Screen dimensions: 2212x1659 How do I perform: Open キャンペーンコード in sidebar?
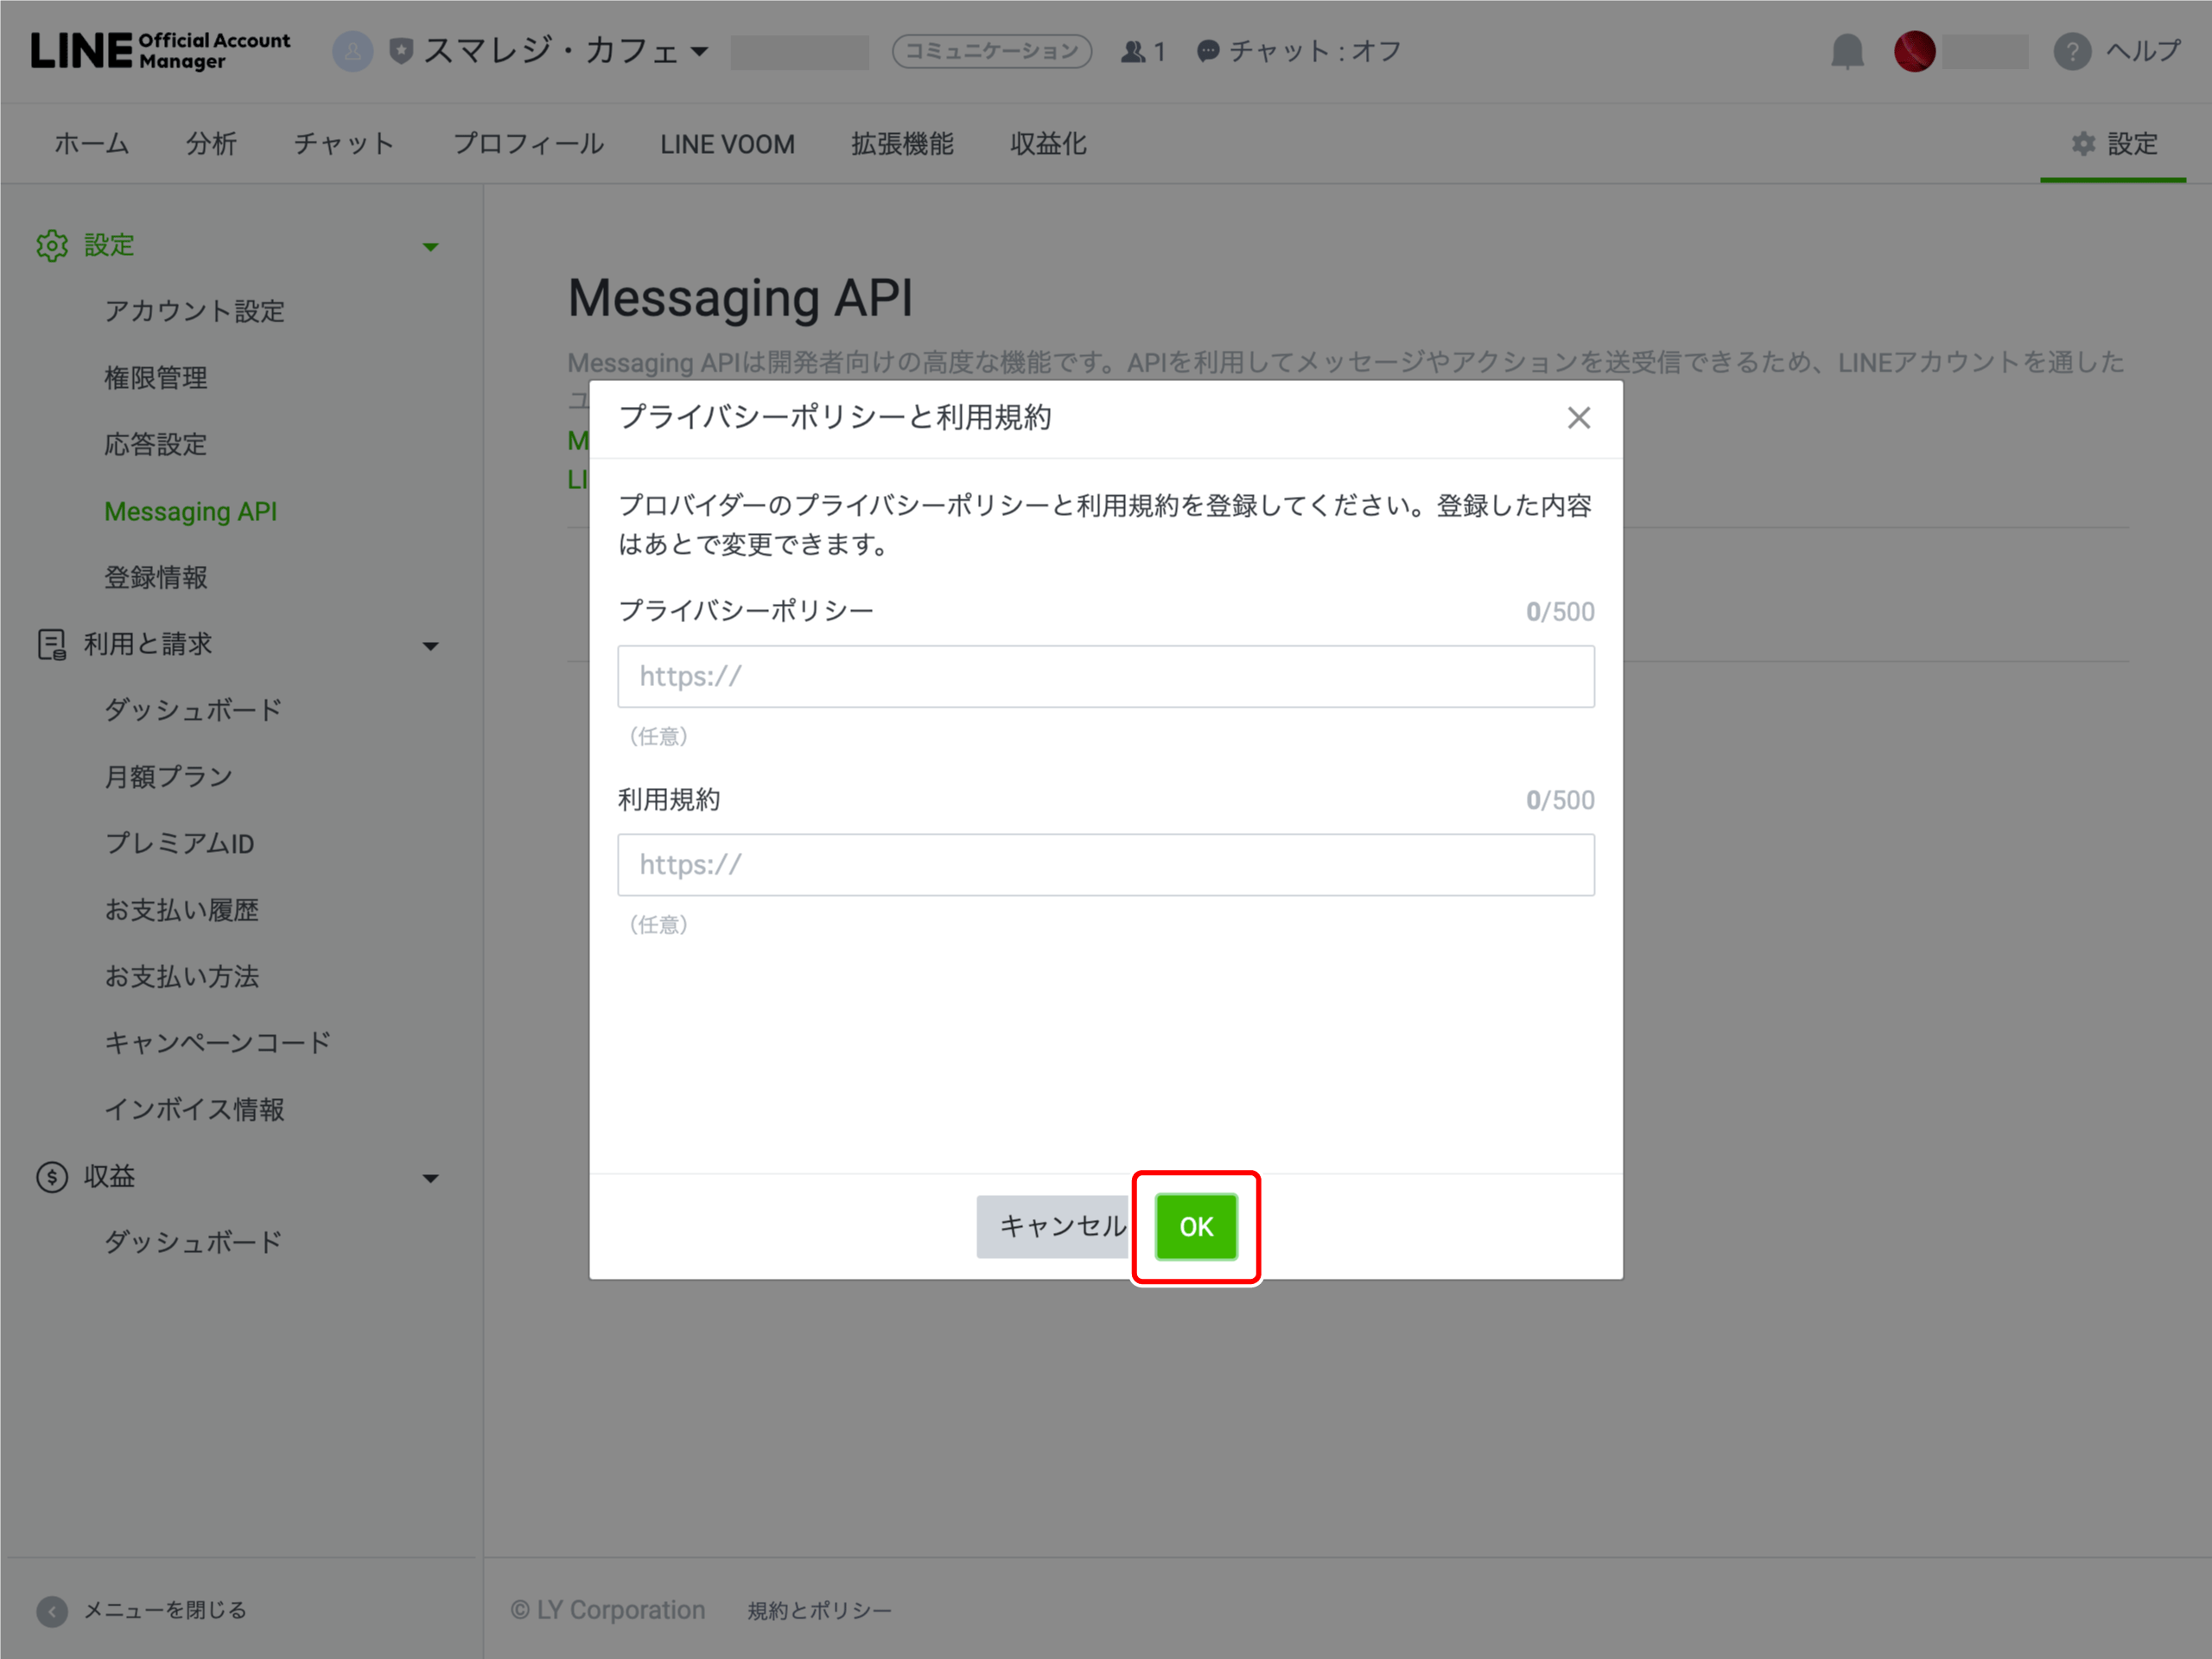[x=218, y=1043]
